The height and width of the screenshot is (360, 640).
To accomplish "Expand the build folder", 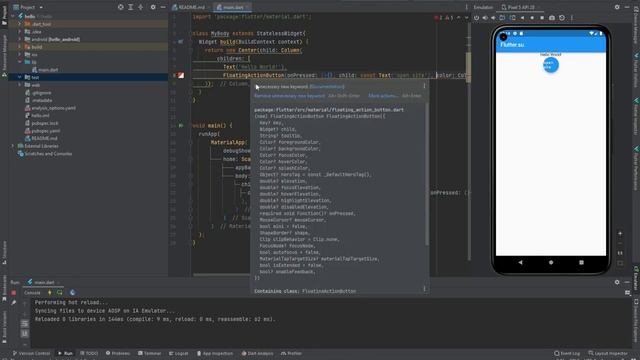I will (20, 47).
